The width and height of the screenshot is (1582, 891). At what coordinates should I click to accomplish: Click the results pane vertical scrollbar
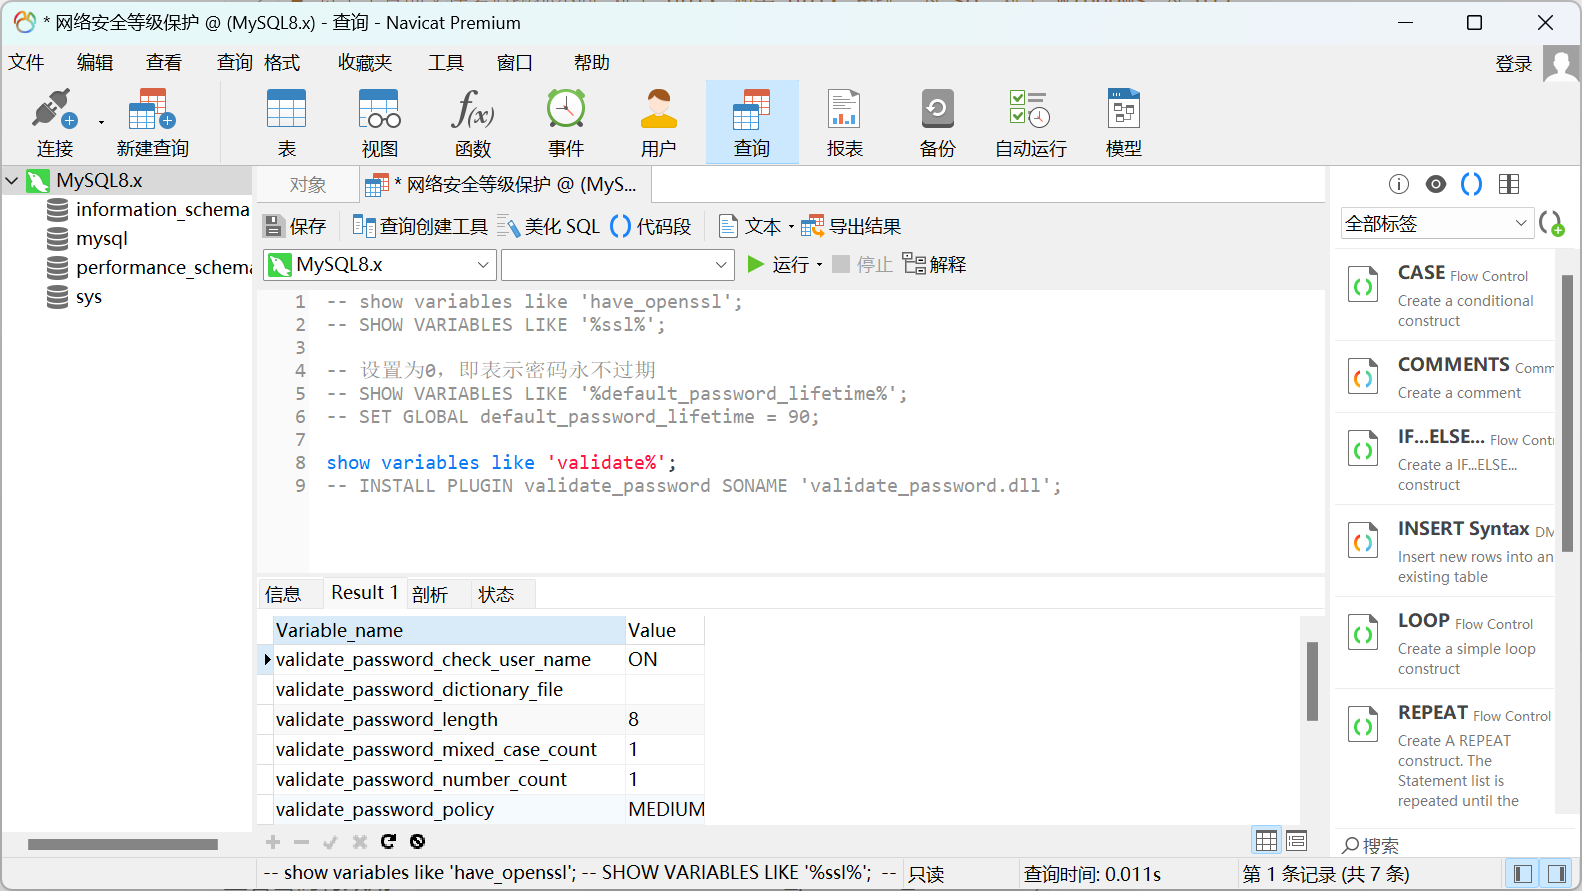[1312, 680]
